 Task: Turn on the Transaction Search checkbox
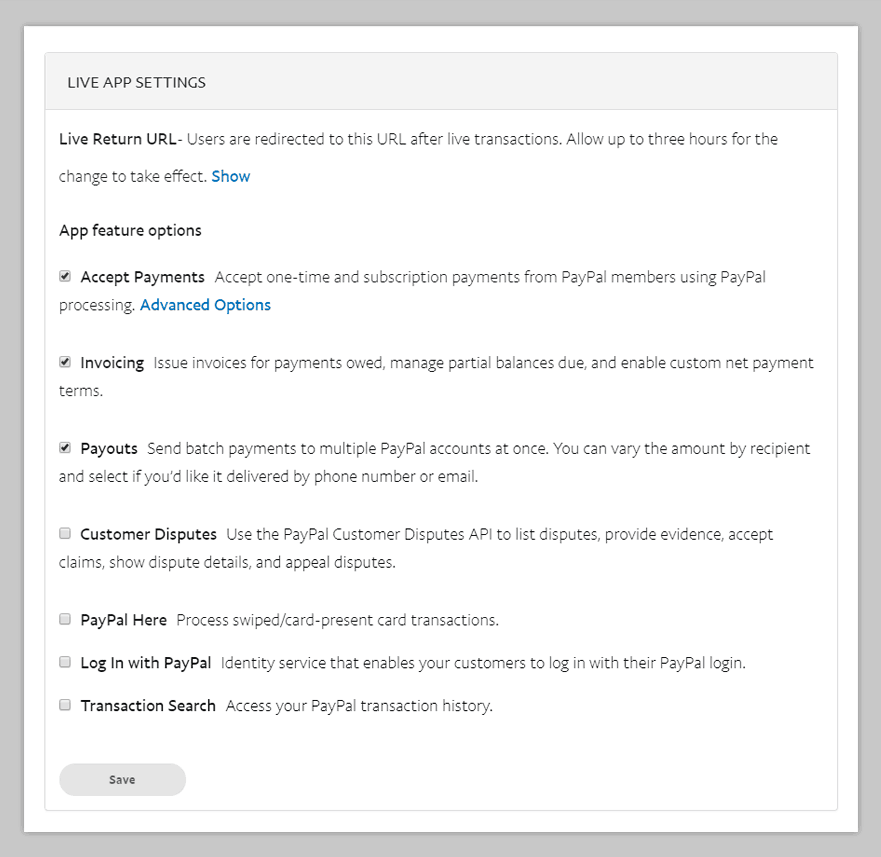(65, 705)
